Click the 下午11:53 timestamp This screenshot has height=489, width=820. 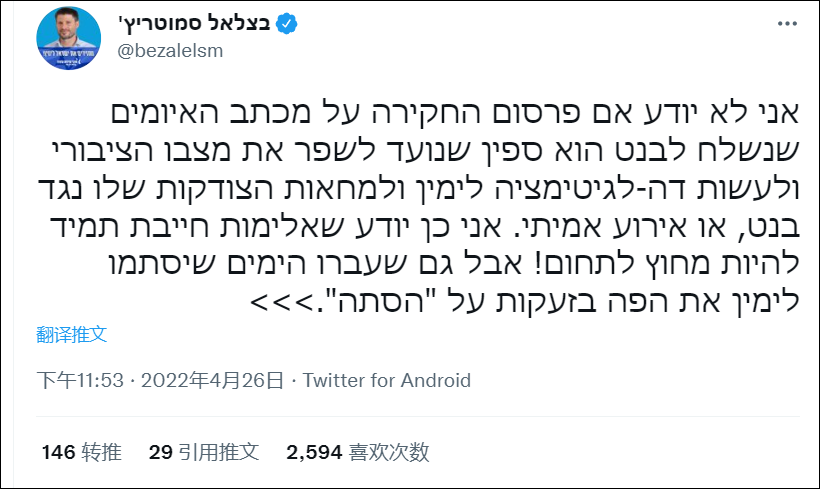79,381
